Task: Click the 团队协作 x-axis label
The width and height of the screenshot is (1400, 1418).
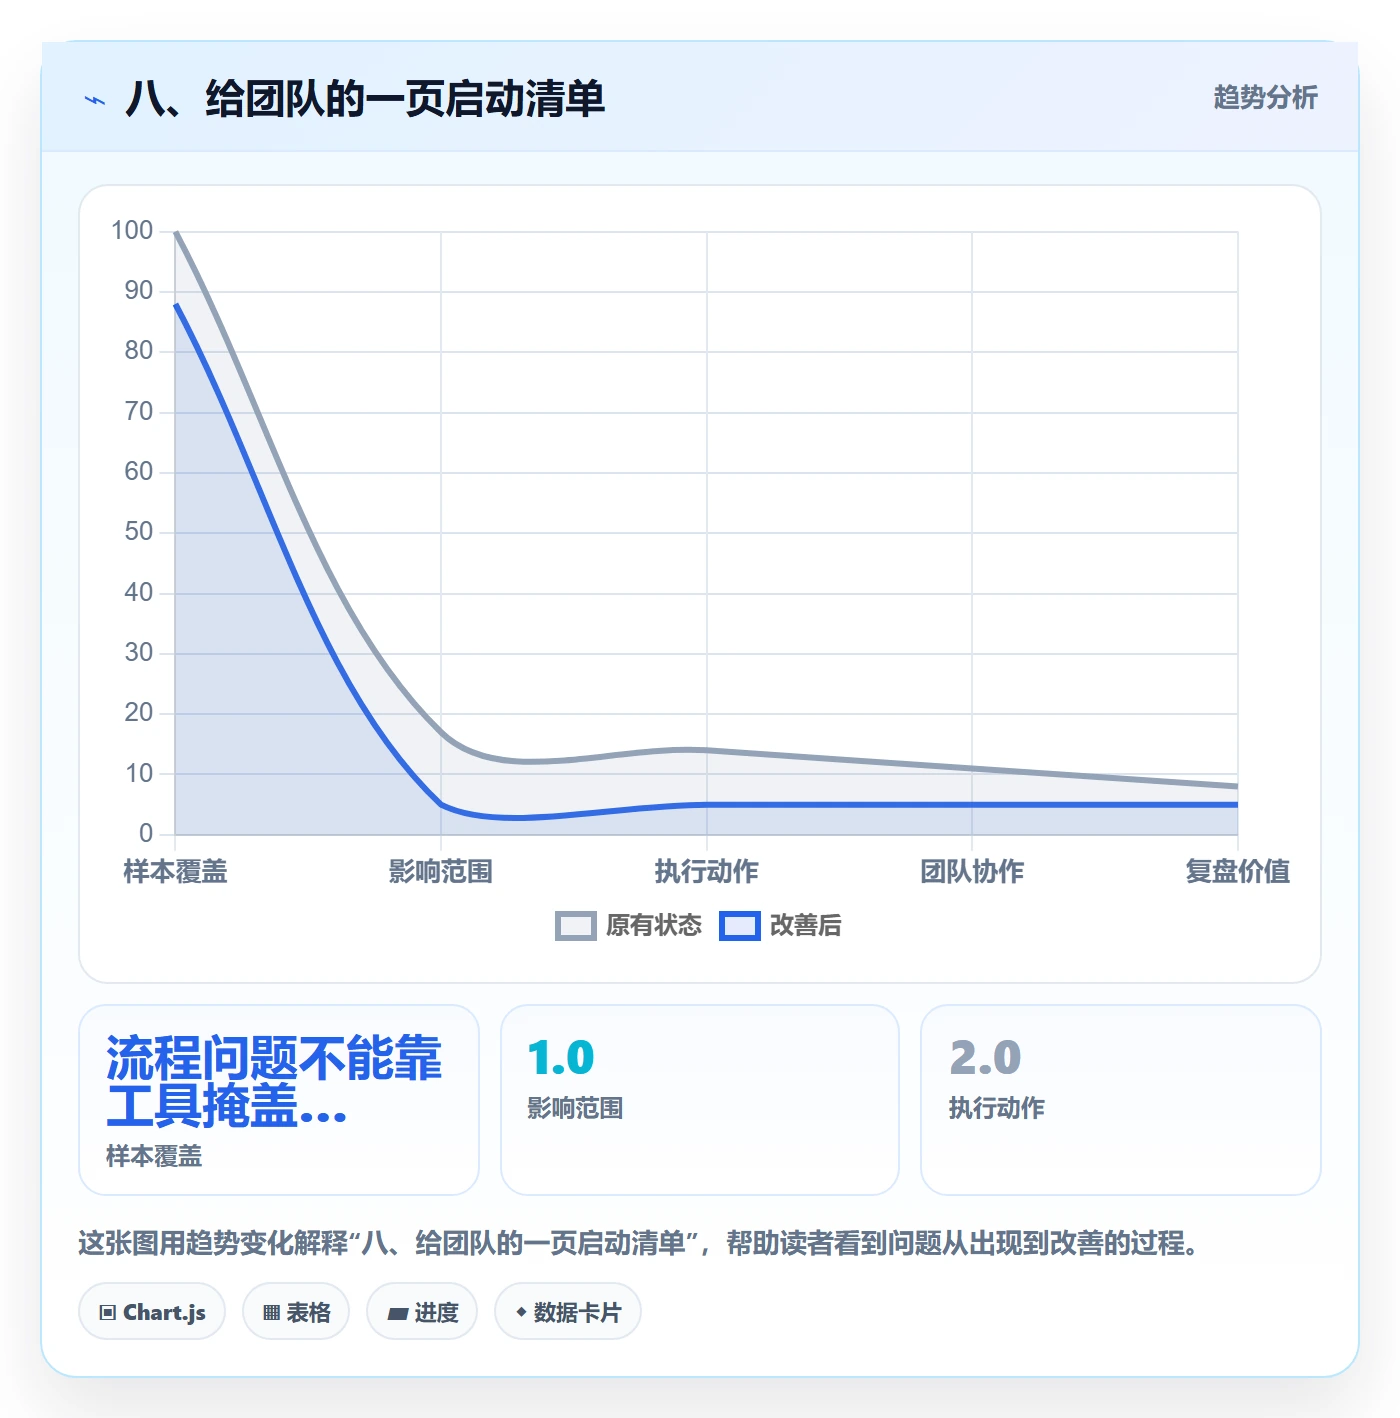Action: (972, 872)
